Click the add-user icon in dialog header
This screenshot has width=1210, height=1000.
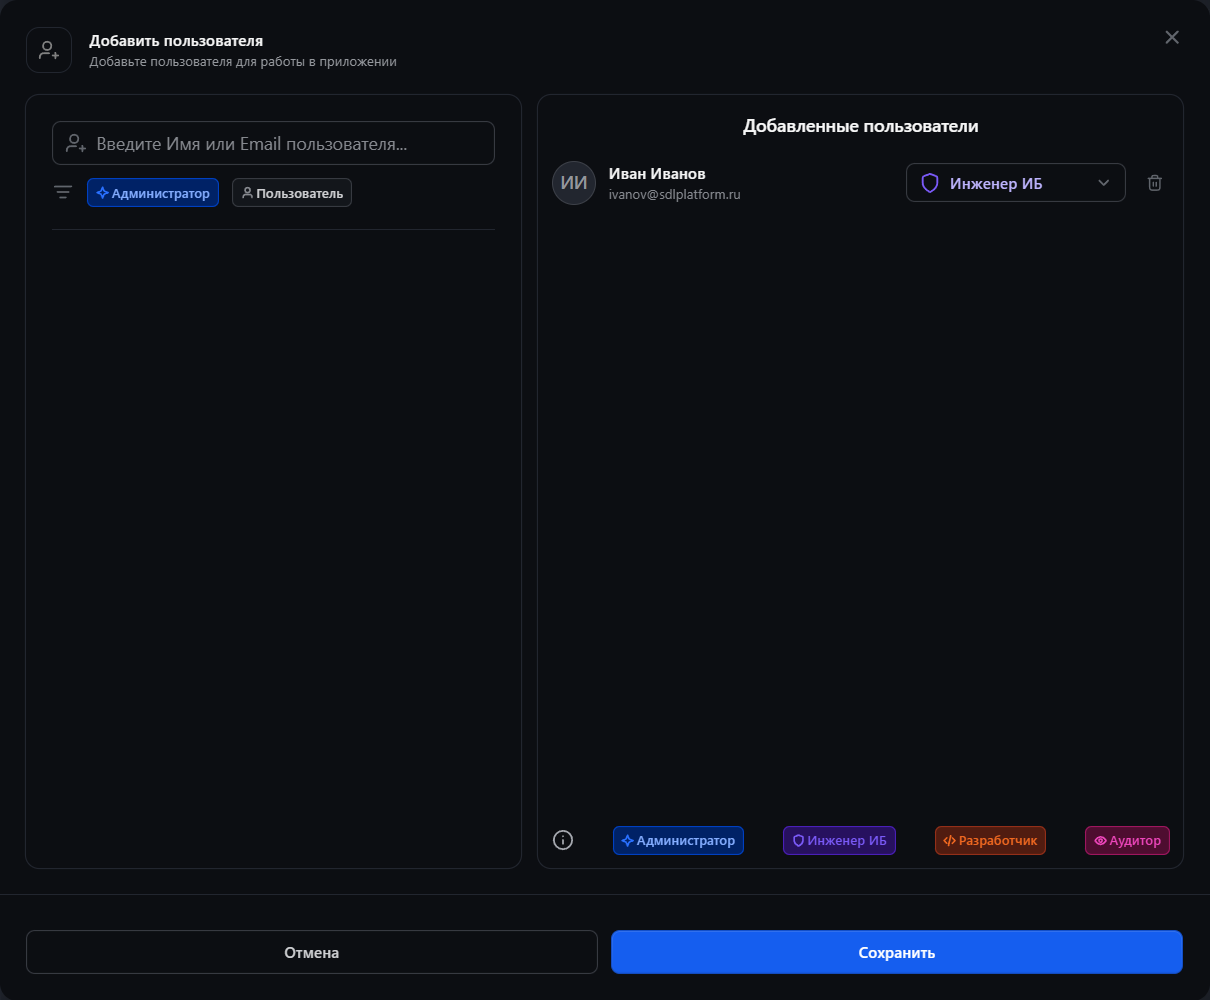point(49,50)
